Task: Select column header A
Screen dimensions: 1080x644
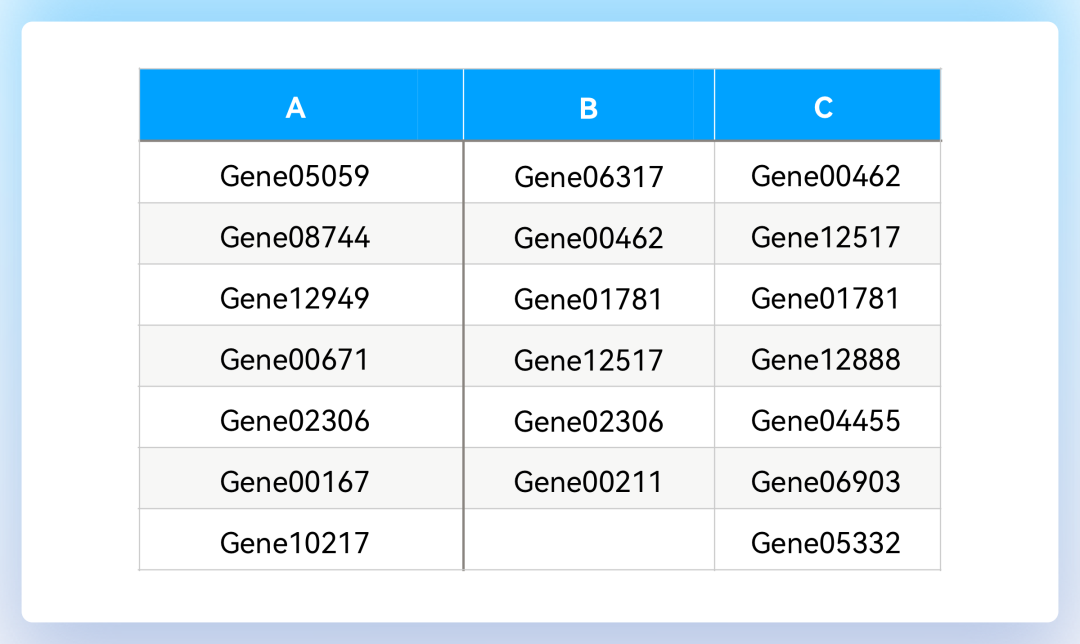Action: point(302,105)
